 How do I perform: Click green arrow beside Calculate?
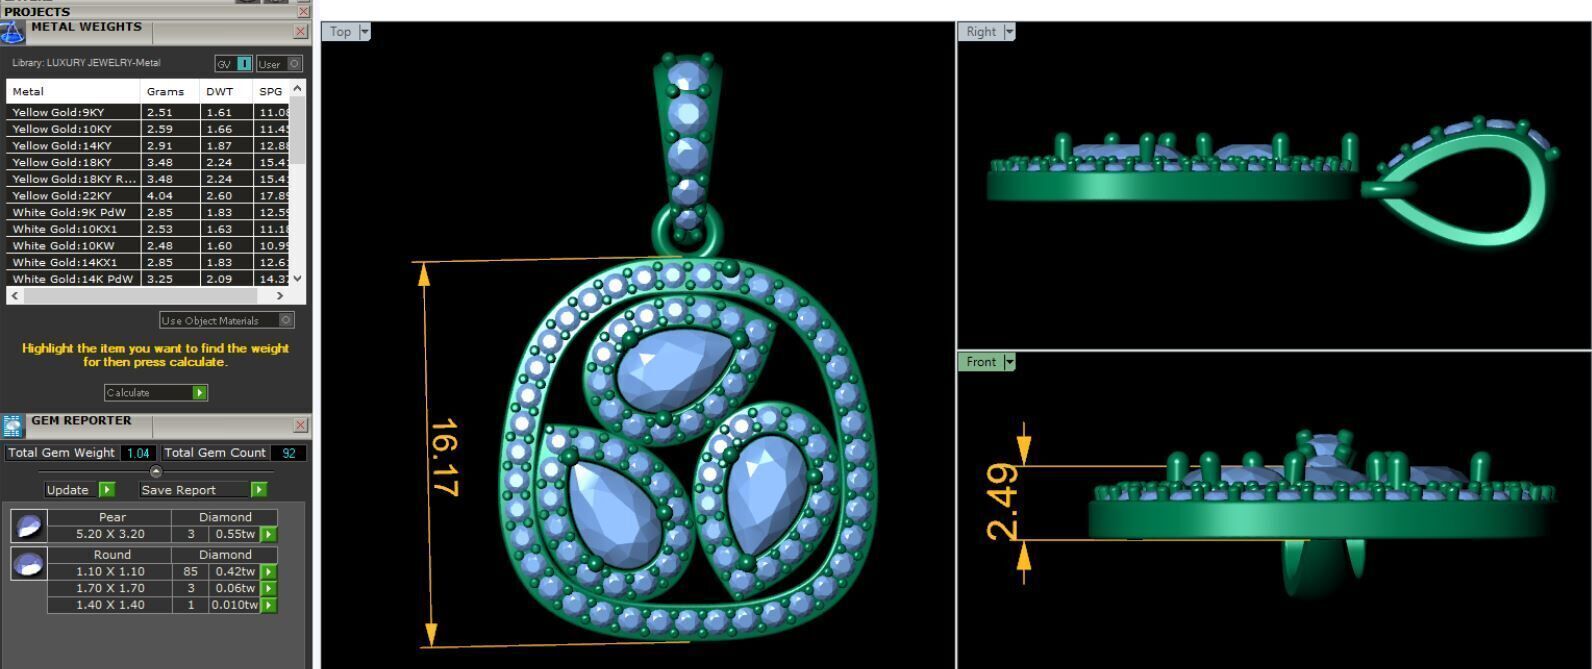(x=200, y=393)
